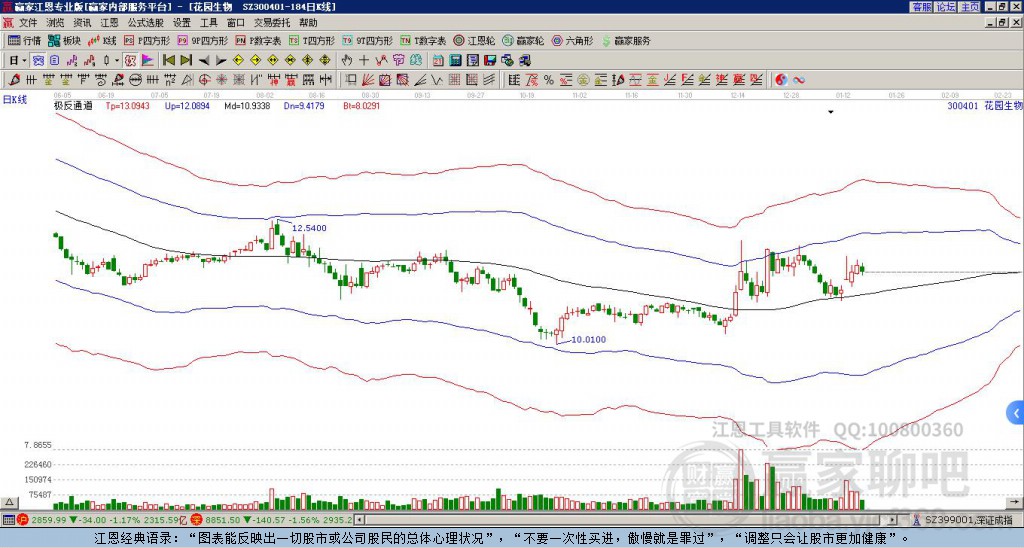Screen dimensions: 1024x548
Task: Click the percent sign tool
Action: tap(549, 80)
